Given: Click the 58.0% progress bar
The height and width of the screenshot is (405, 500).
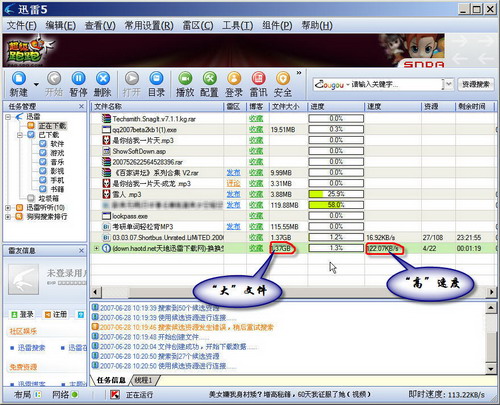Looking at the screenshot, I should tap(336, 205).
